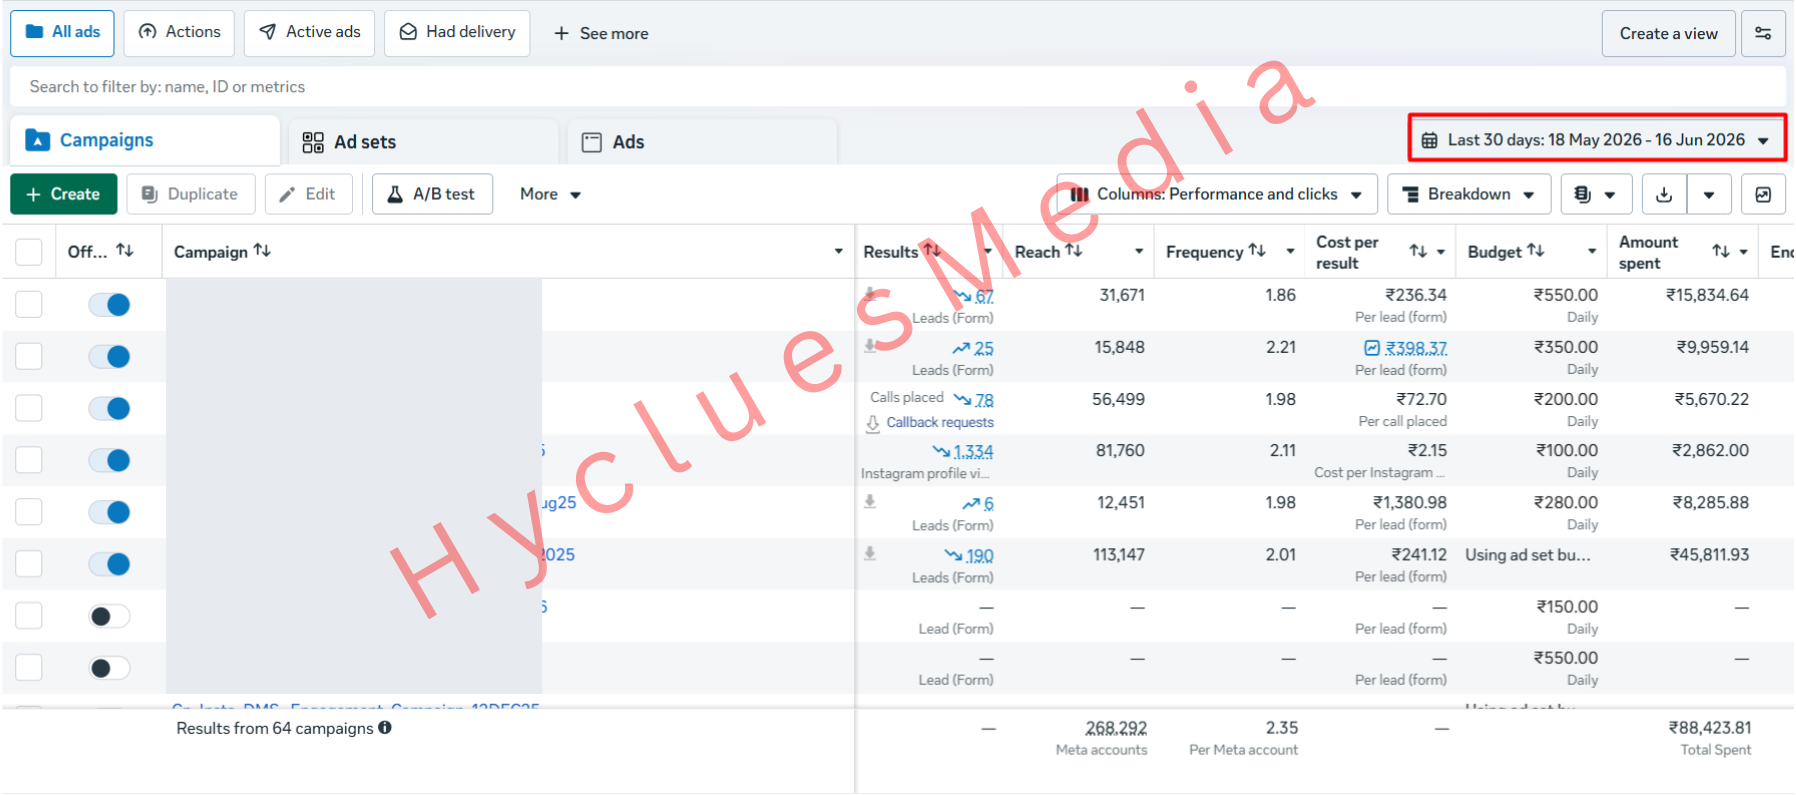Select the Had delivery view
The image size is (1796, 795).
coord(457,33)
